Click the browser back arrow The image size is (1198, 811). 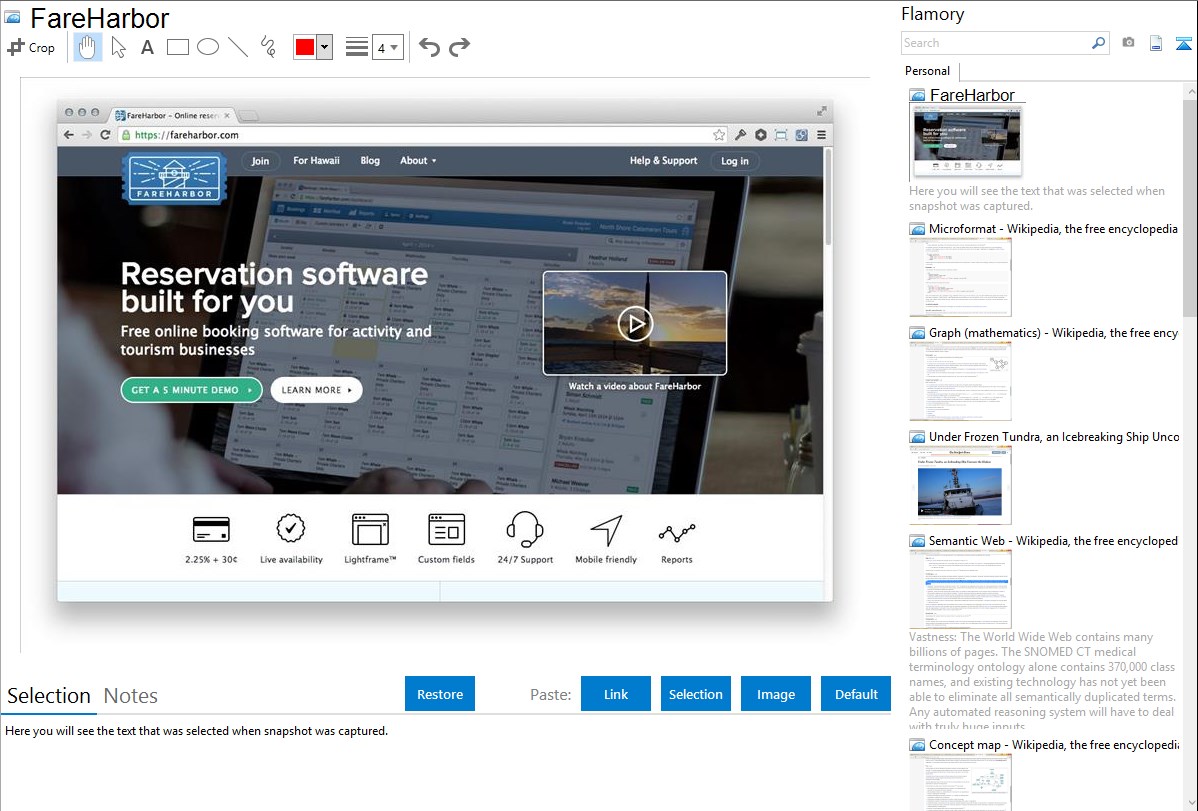(69, 135)
